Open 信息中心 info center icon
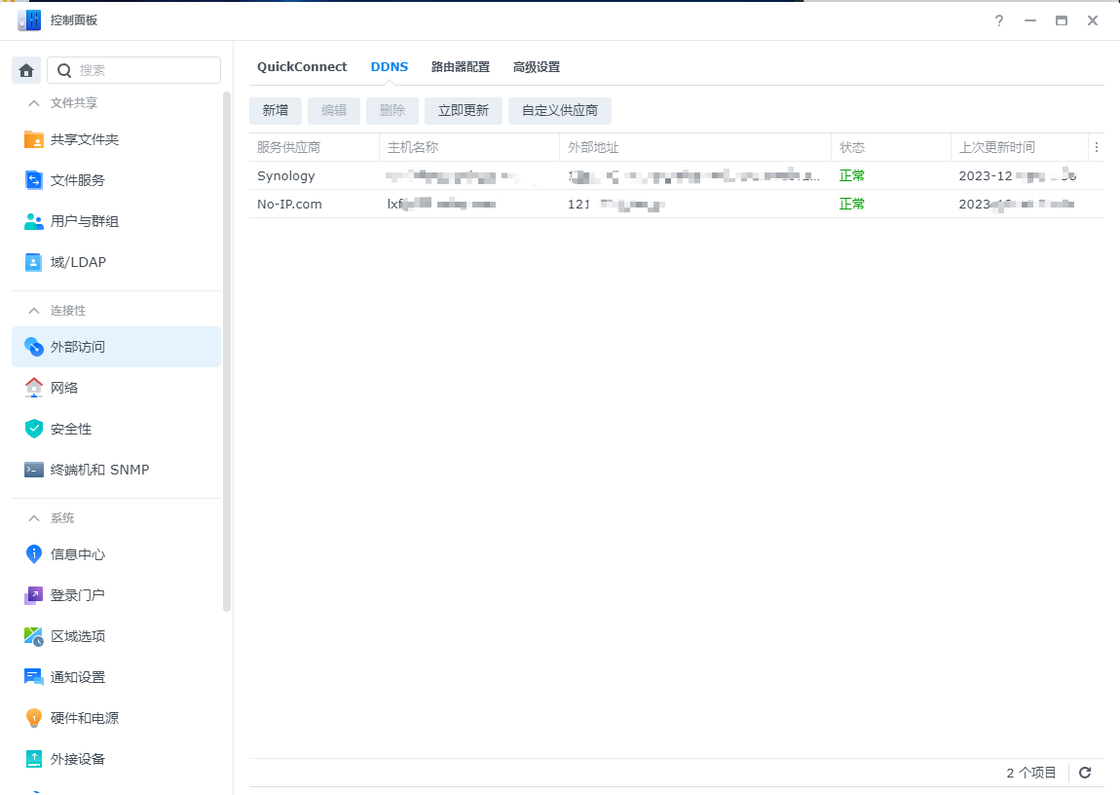Screen dimensions: 1120x795 pos(34,554)
